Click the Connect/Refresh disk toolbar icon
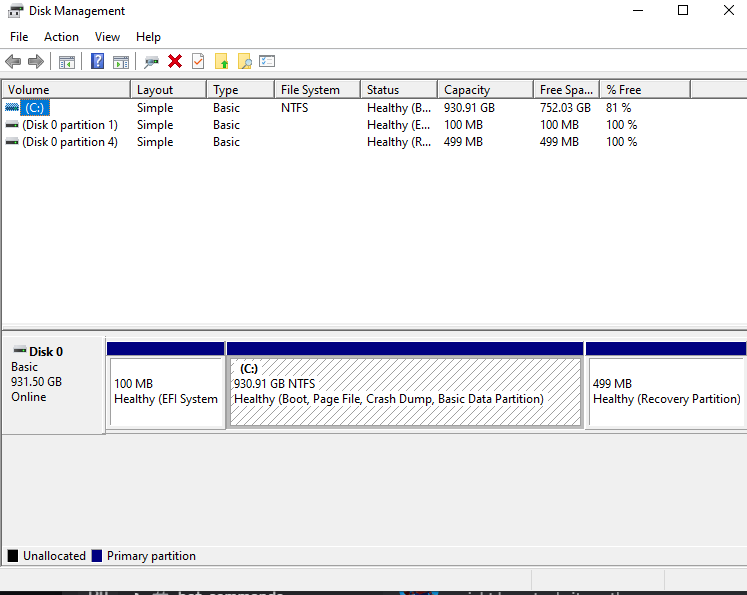 (x=151, y=62)
